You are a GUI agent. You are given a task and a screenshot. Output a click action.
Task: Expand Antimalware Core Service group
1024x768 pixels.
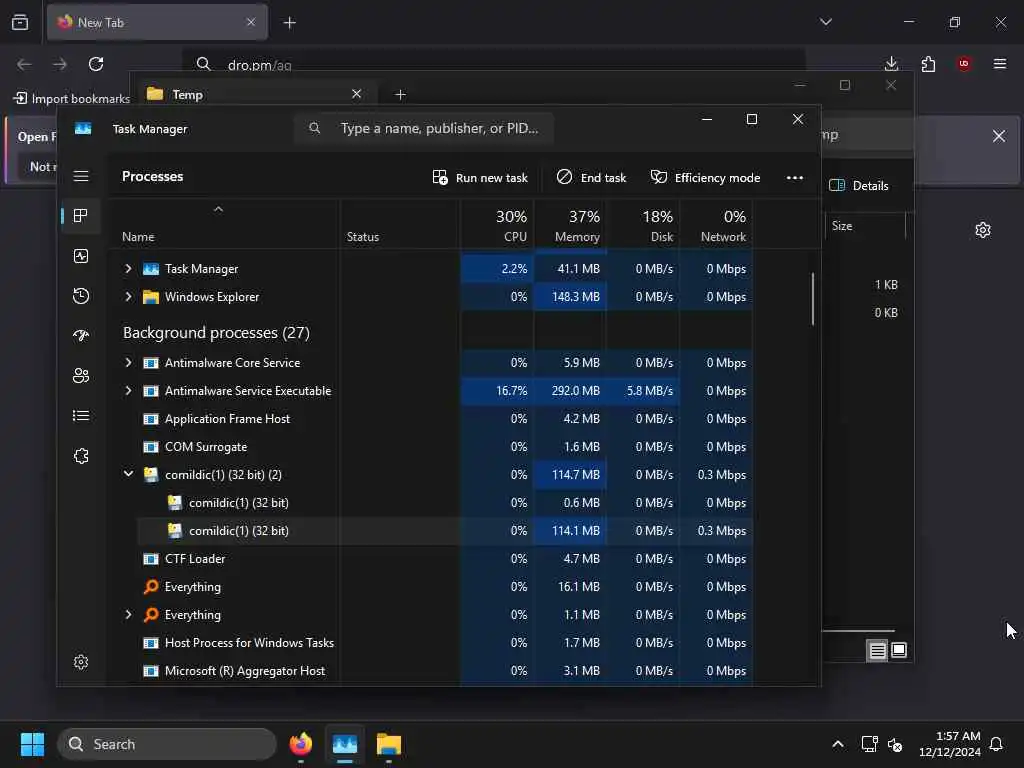point(129,362)
